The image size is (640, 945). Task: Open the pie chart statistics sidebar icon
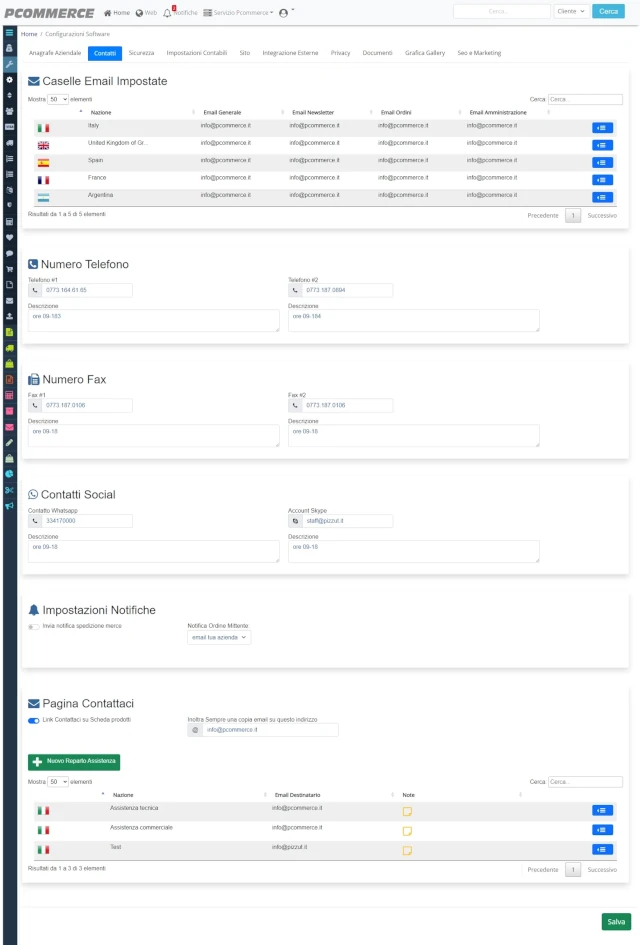tap(9, 474)
